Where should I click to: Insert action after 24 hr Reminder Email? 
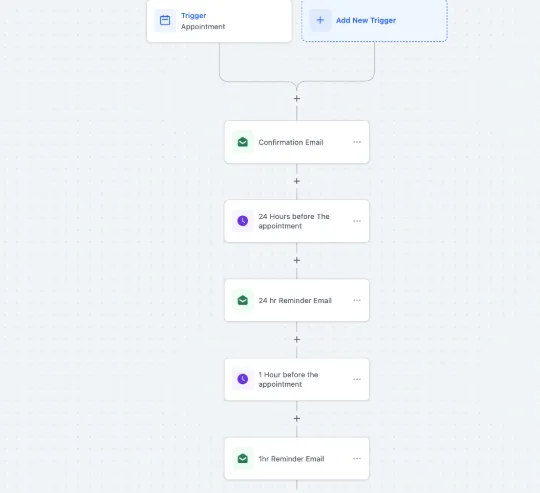coord(297,339)
